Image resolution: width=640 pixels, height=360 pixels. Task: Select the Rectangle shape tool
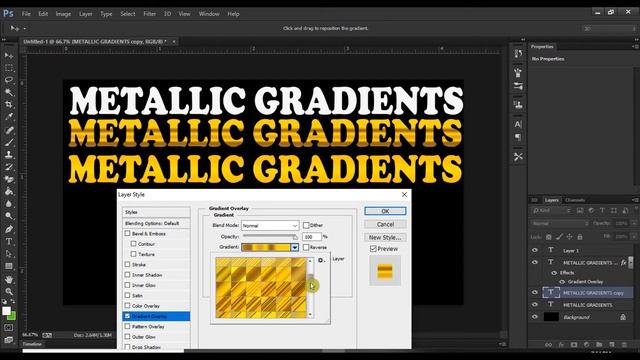(x=9, y=266)
